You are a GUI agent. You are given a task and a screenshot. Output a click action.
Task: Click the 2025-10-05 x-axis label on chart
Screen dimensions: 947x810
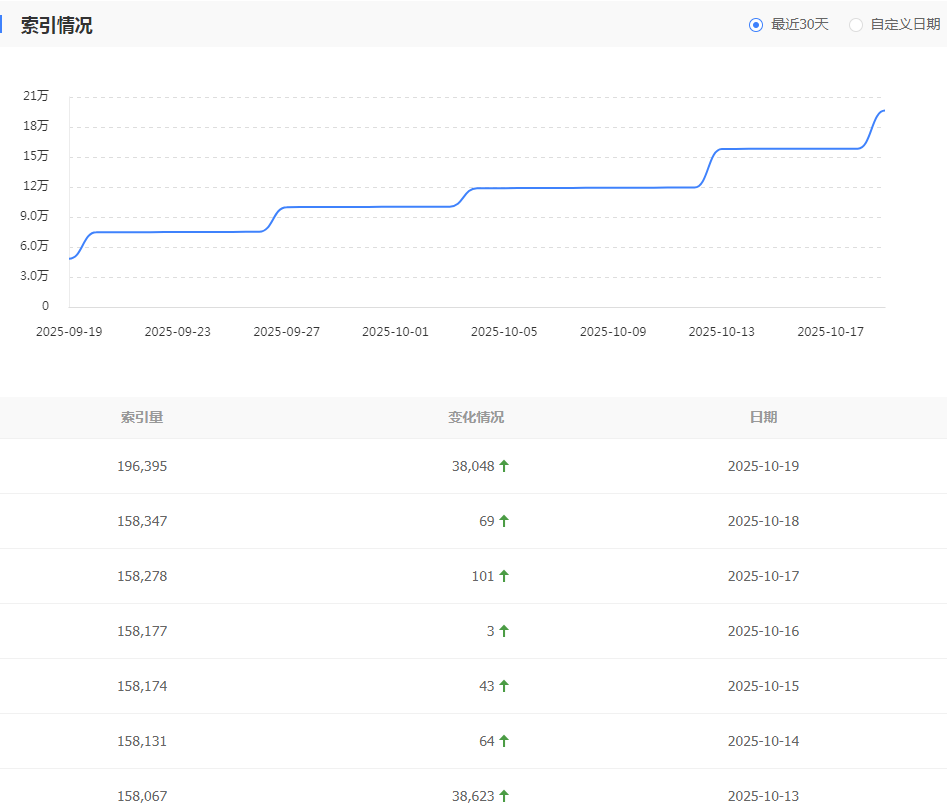[x=504, y=332]
